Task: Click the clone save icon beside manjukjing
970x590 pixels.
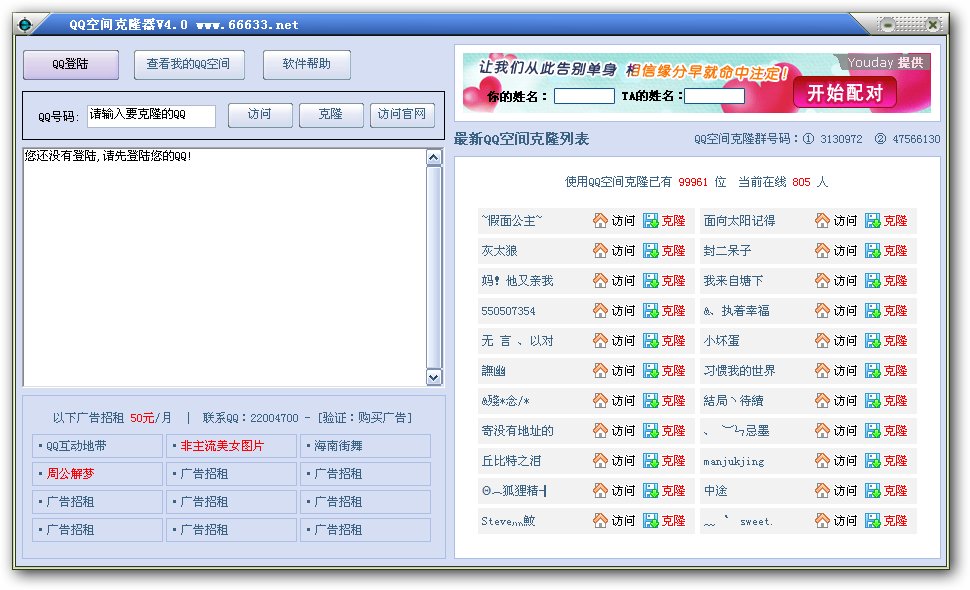Action: [872, 460]
